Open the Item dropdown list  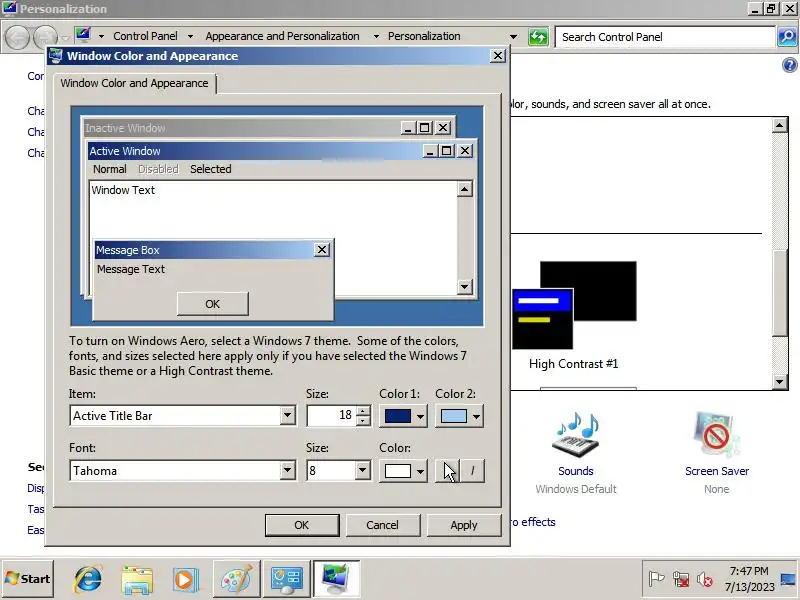(x=287, y=415)
